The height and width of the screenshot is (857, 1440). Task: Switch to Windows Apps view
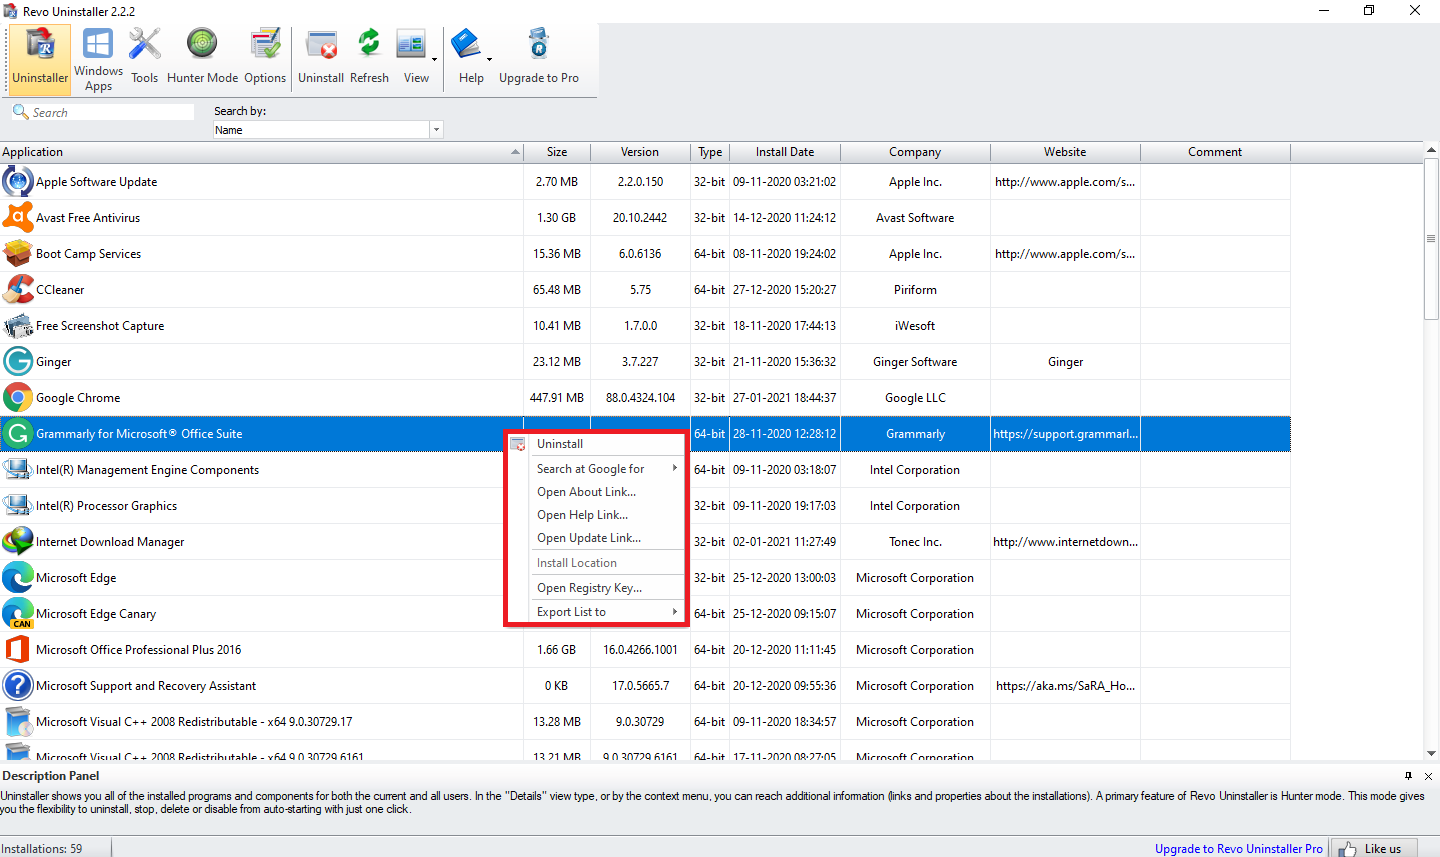coord(98,60)
